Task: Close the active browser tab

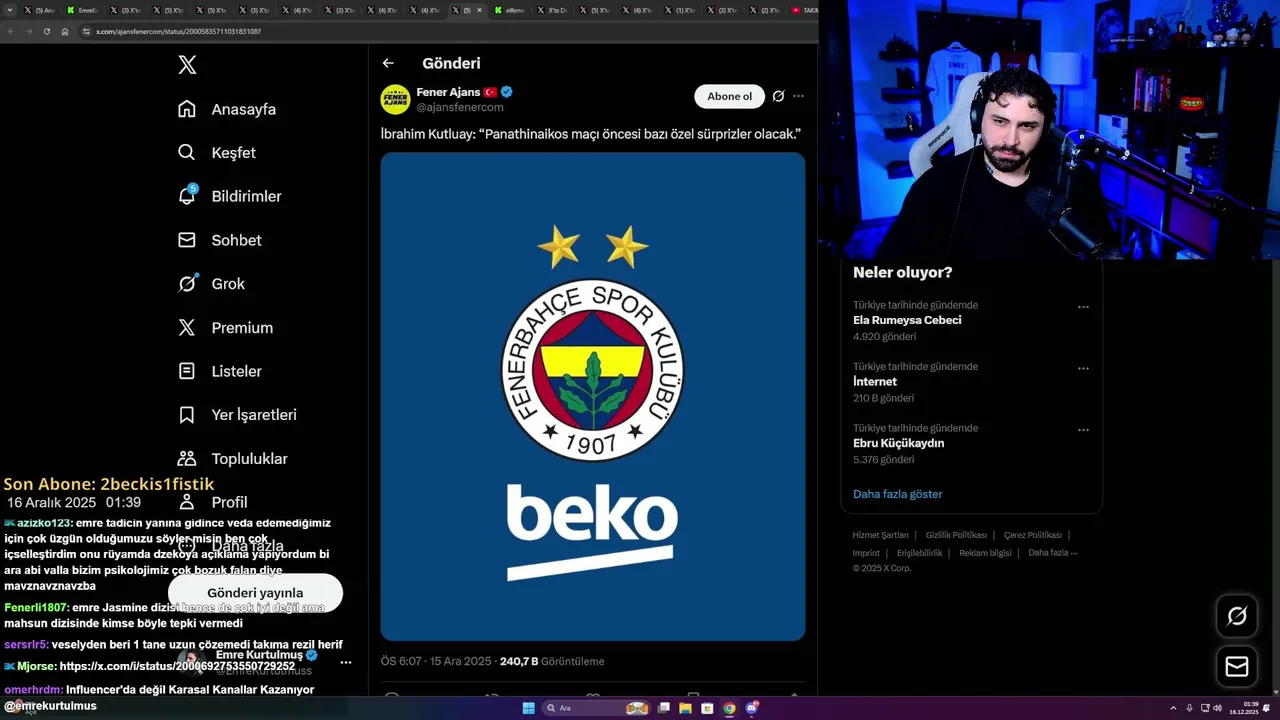Action: tap(480, 10)
